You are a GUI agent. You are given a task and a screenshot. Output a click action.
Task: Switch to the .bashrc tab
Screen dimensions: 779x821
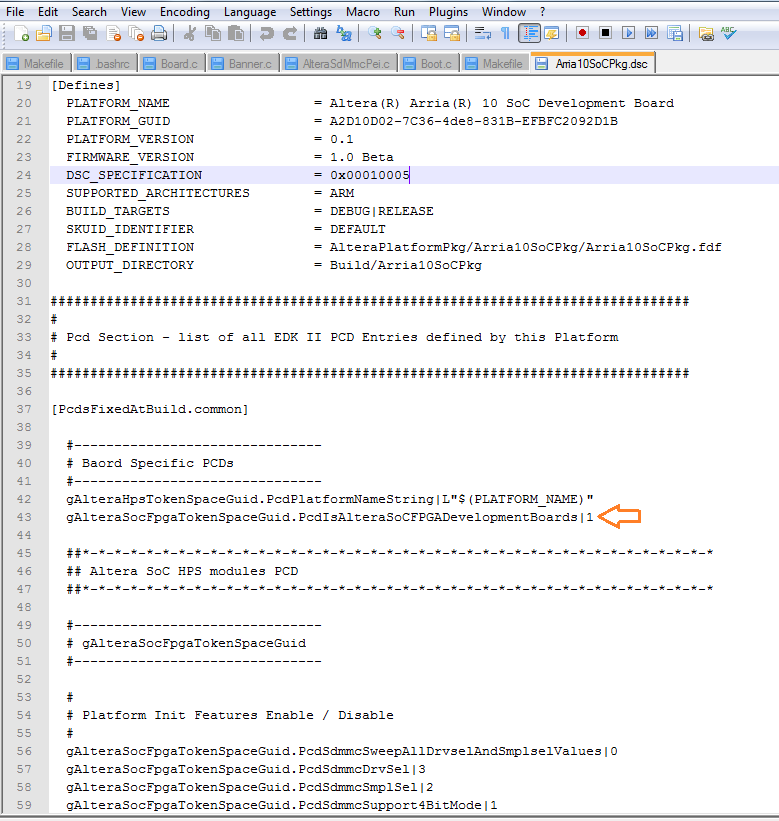(106, 63)
